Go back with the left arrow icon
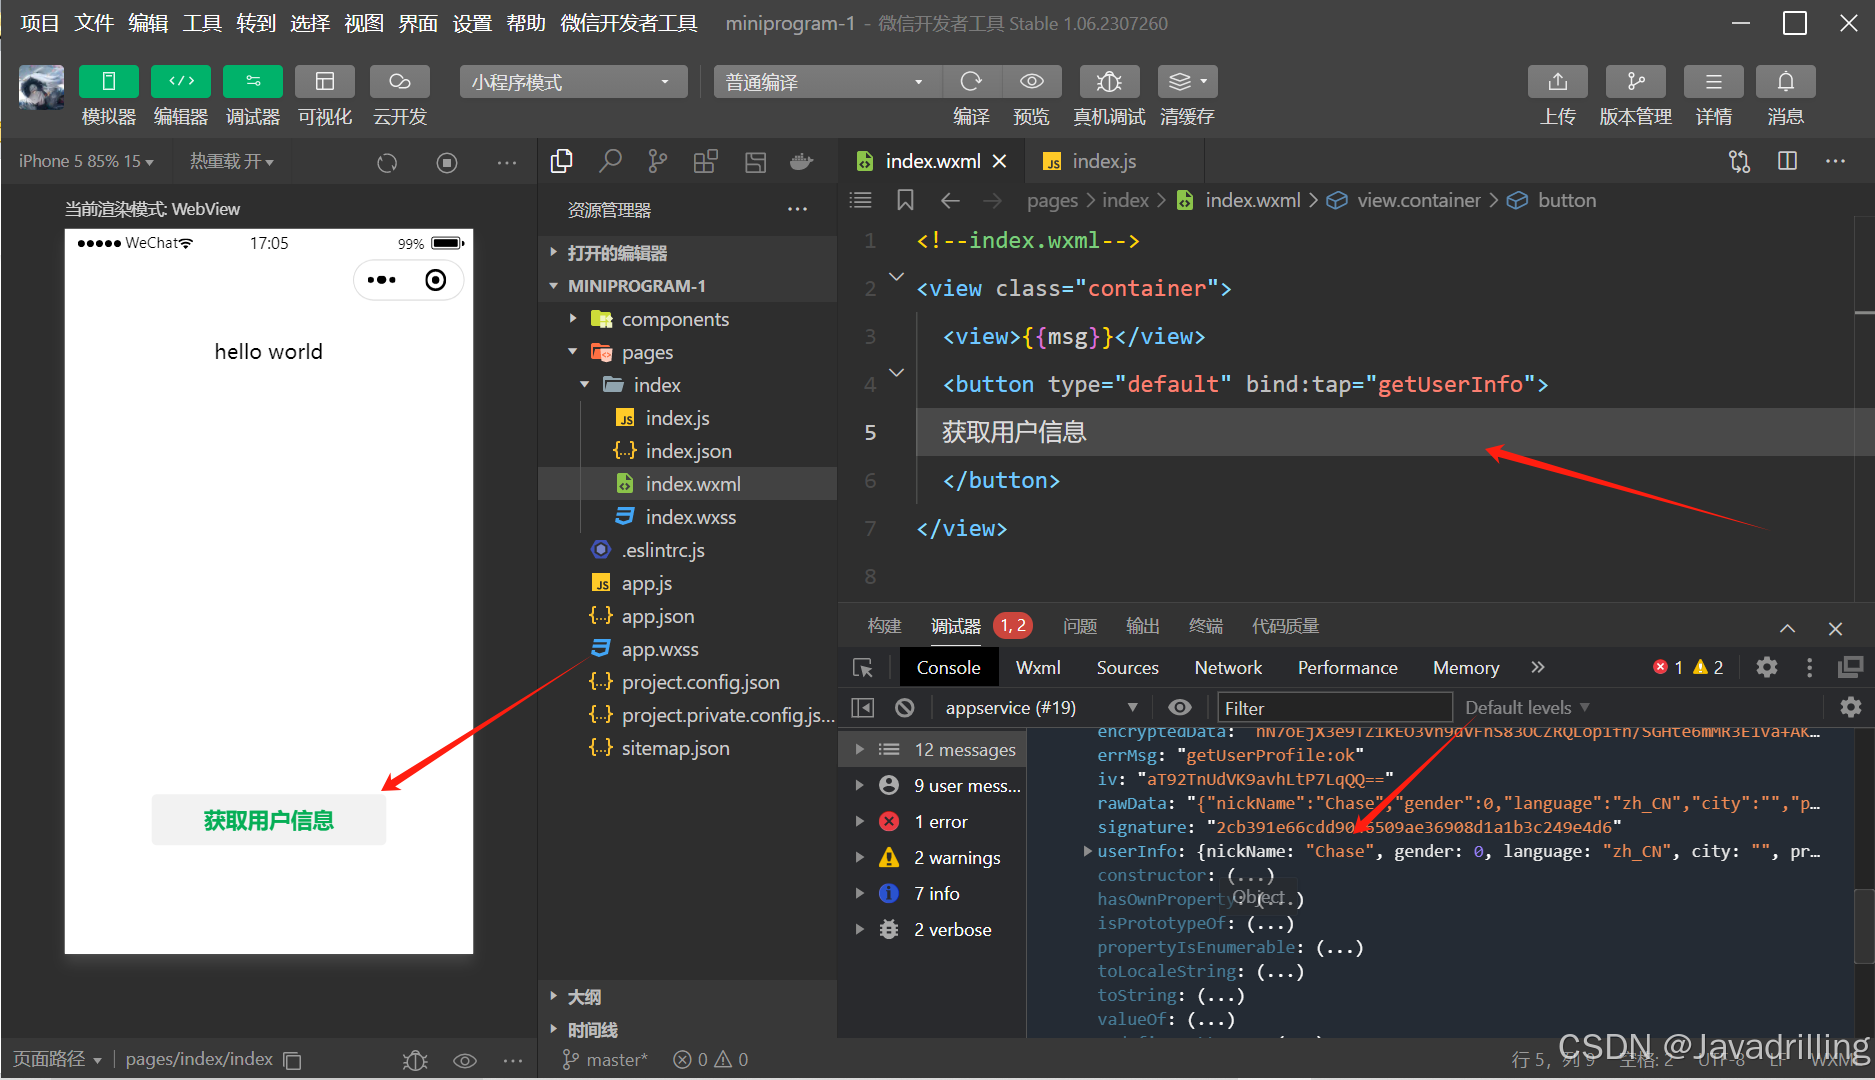The image size is (1875, 1080). [x=950, y=200]
